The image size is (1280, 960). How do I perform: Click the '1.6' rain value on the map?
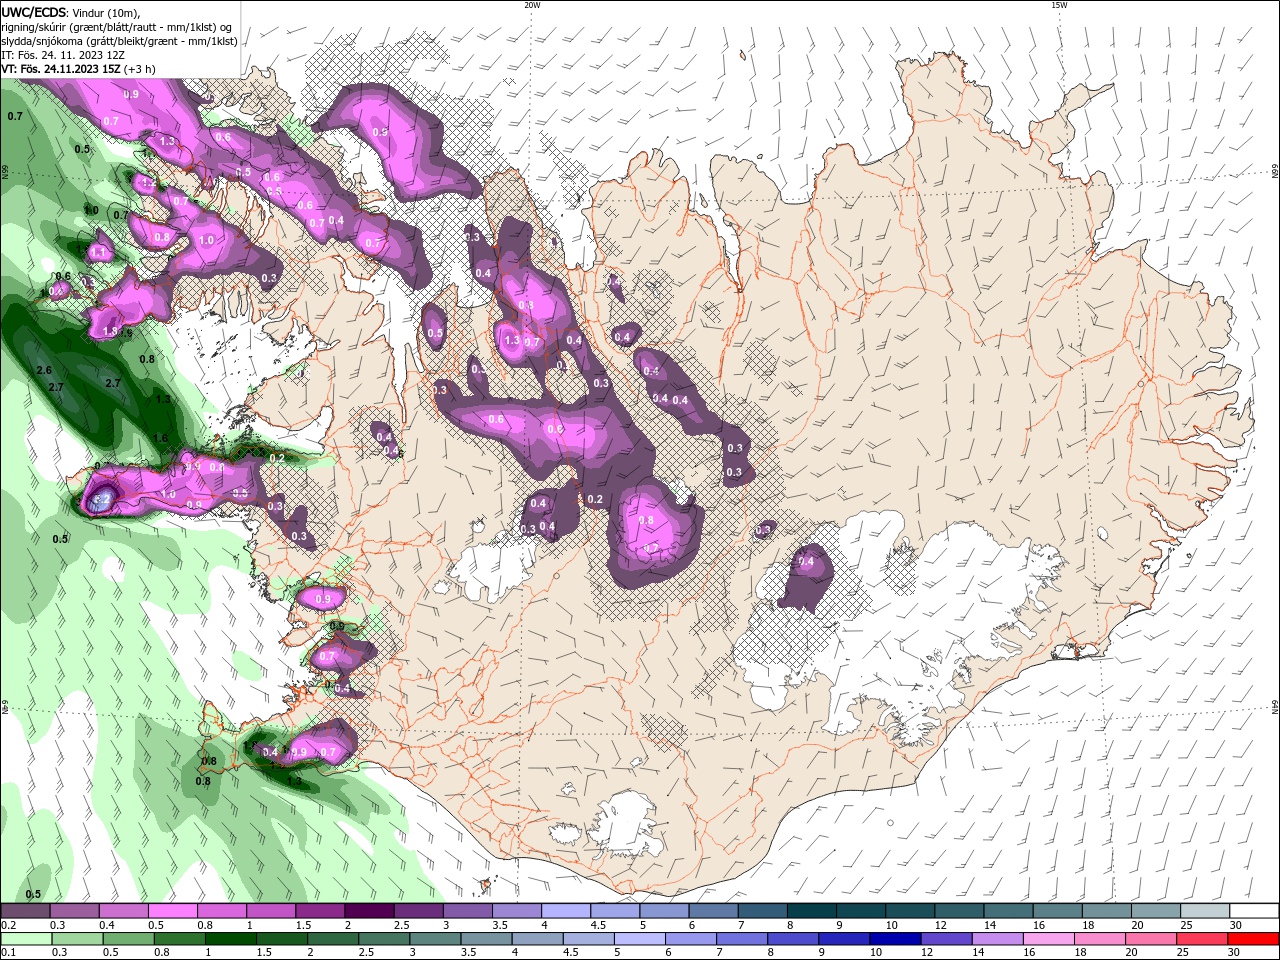pos(161,438)
